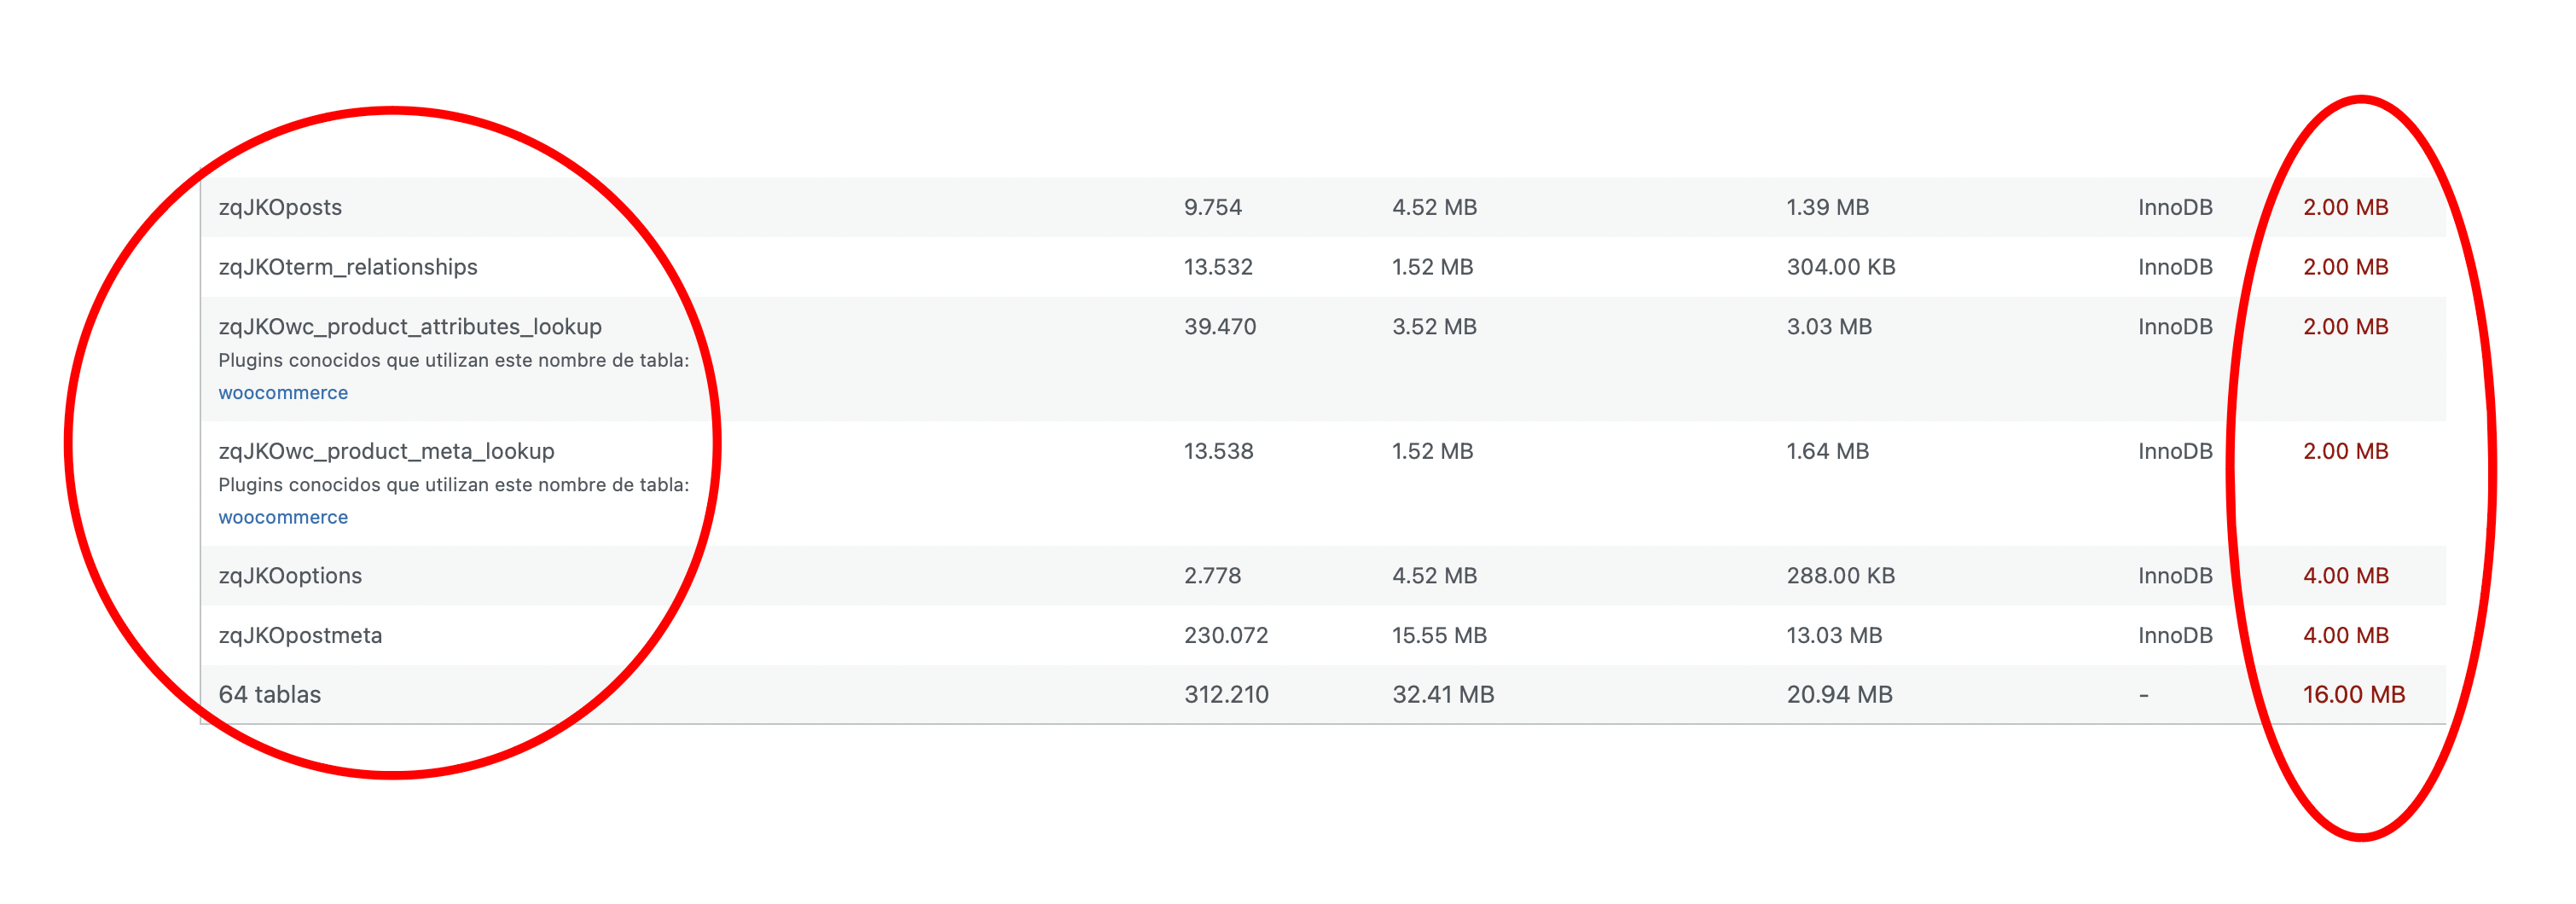Click the zqJKOposts table name

coord(280,207)
